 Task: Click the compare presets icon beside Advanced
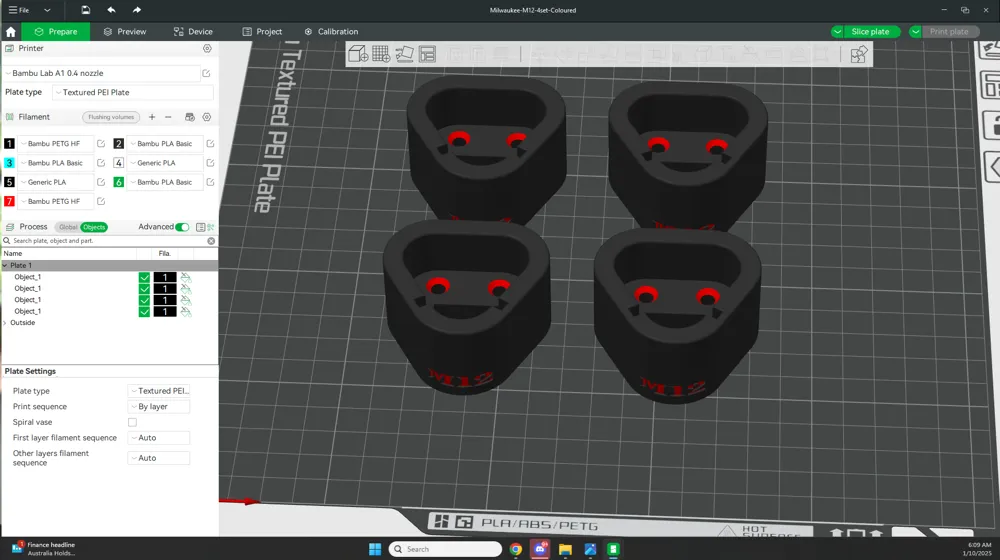click(x=210, y=227)
